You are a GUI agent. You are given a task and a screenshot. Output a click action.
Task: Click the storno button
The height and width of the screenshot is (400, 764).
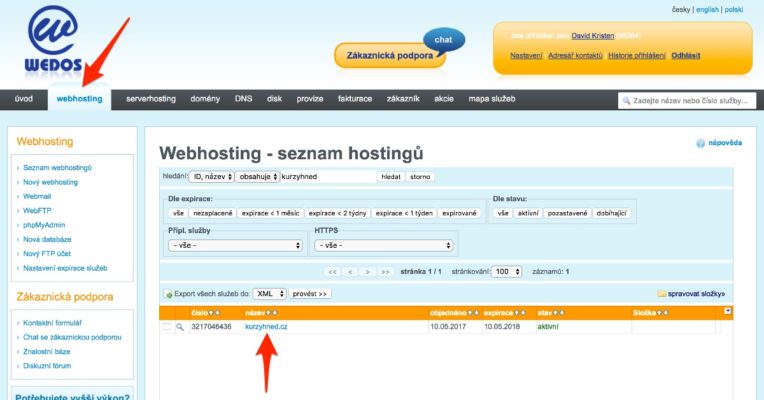[x=420, y=177]
